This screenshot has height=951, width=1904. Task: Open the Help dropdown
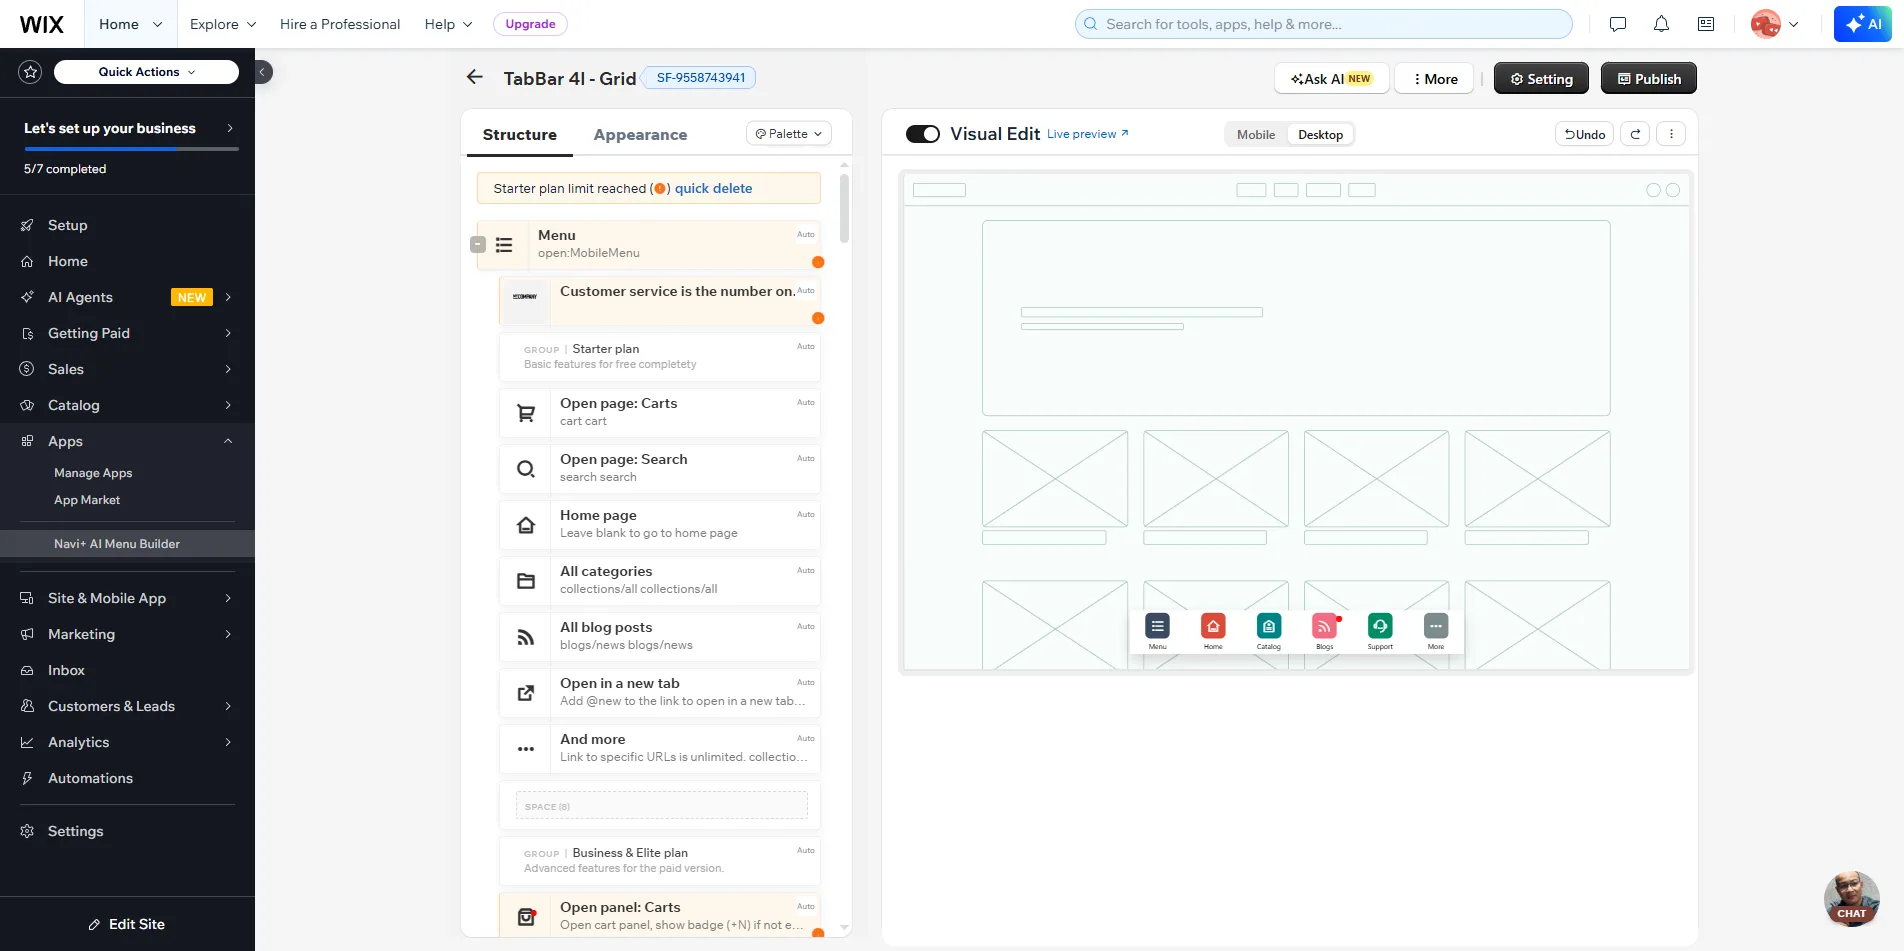448,24
